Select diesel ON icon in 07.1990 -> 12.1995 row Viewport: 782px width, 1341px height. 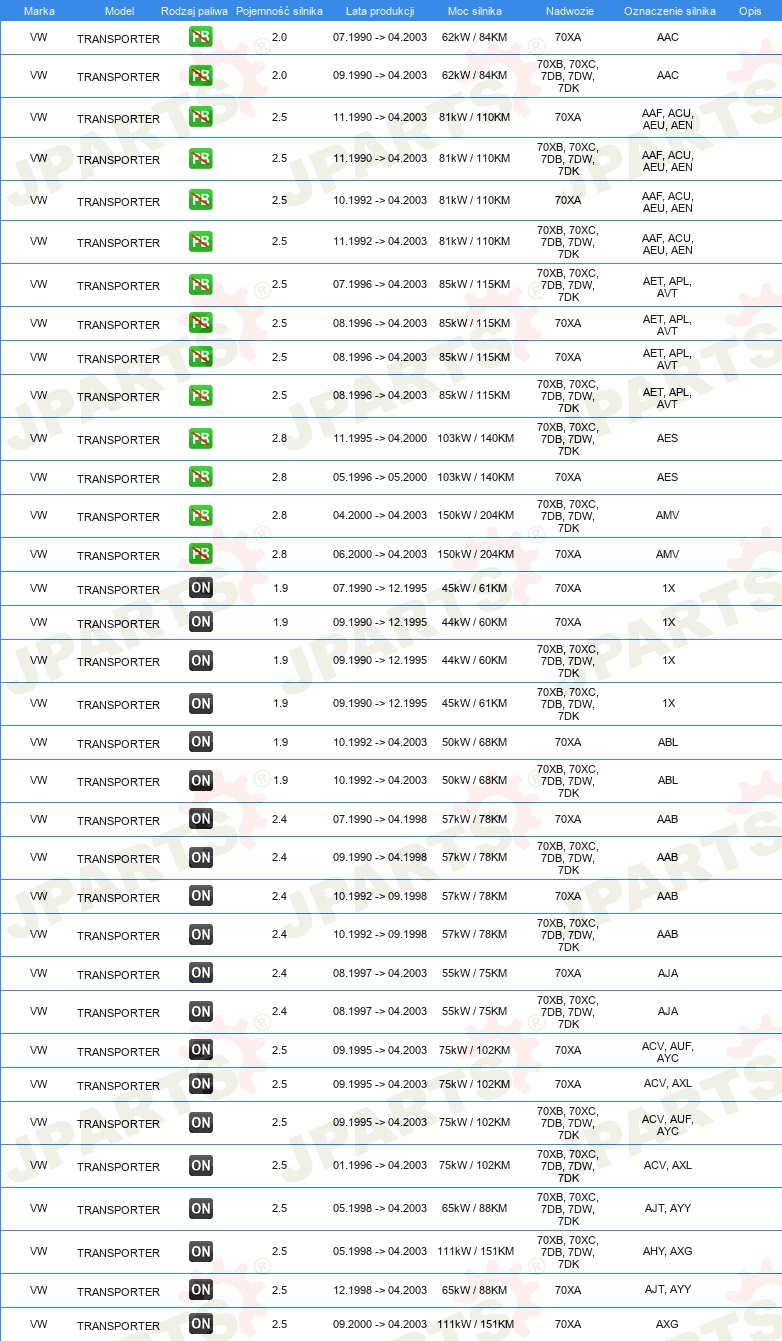tap(200, 588)
